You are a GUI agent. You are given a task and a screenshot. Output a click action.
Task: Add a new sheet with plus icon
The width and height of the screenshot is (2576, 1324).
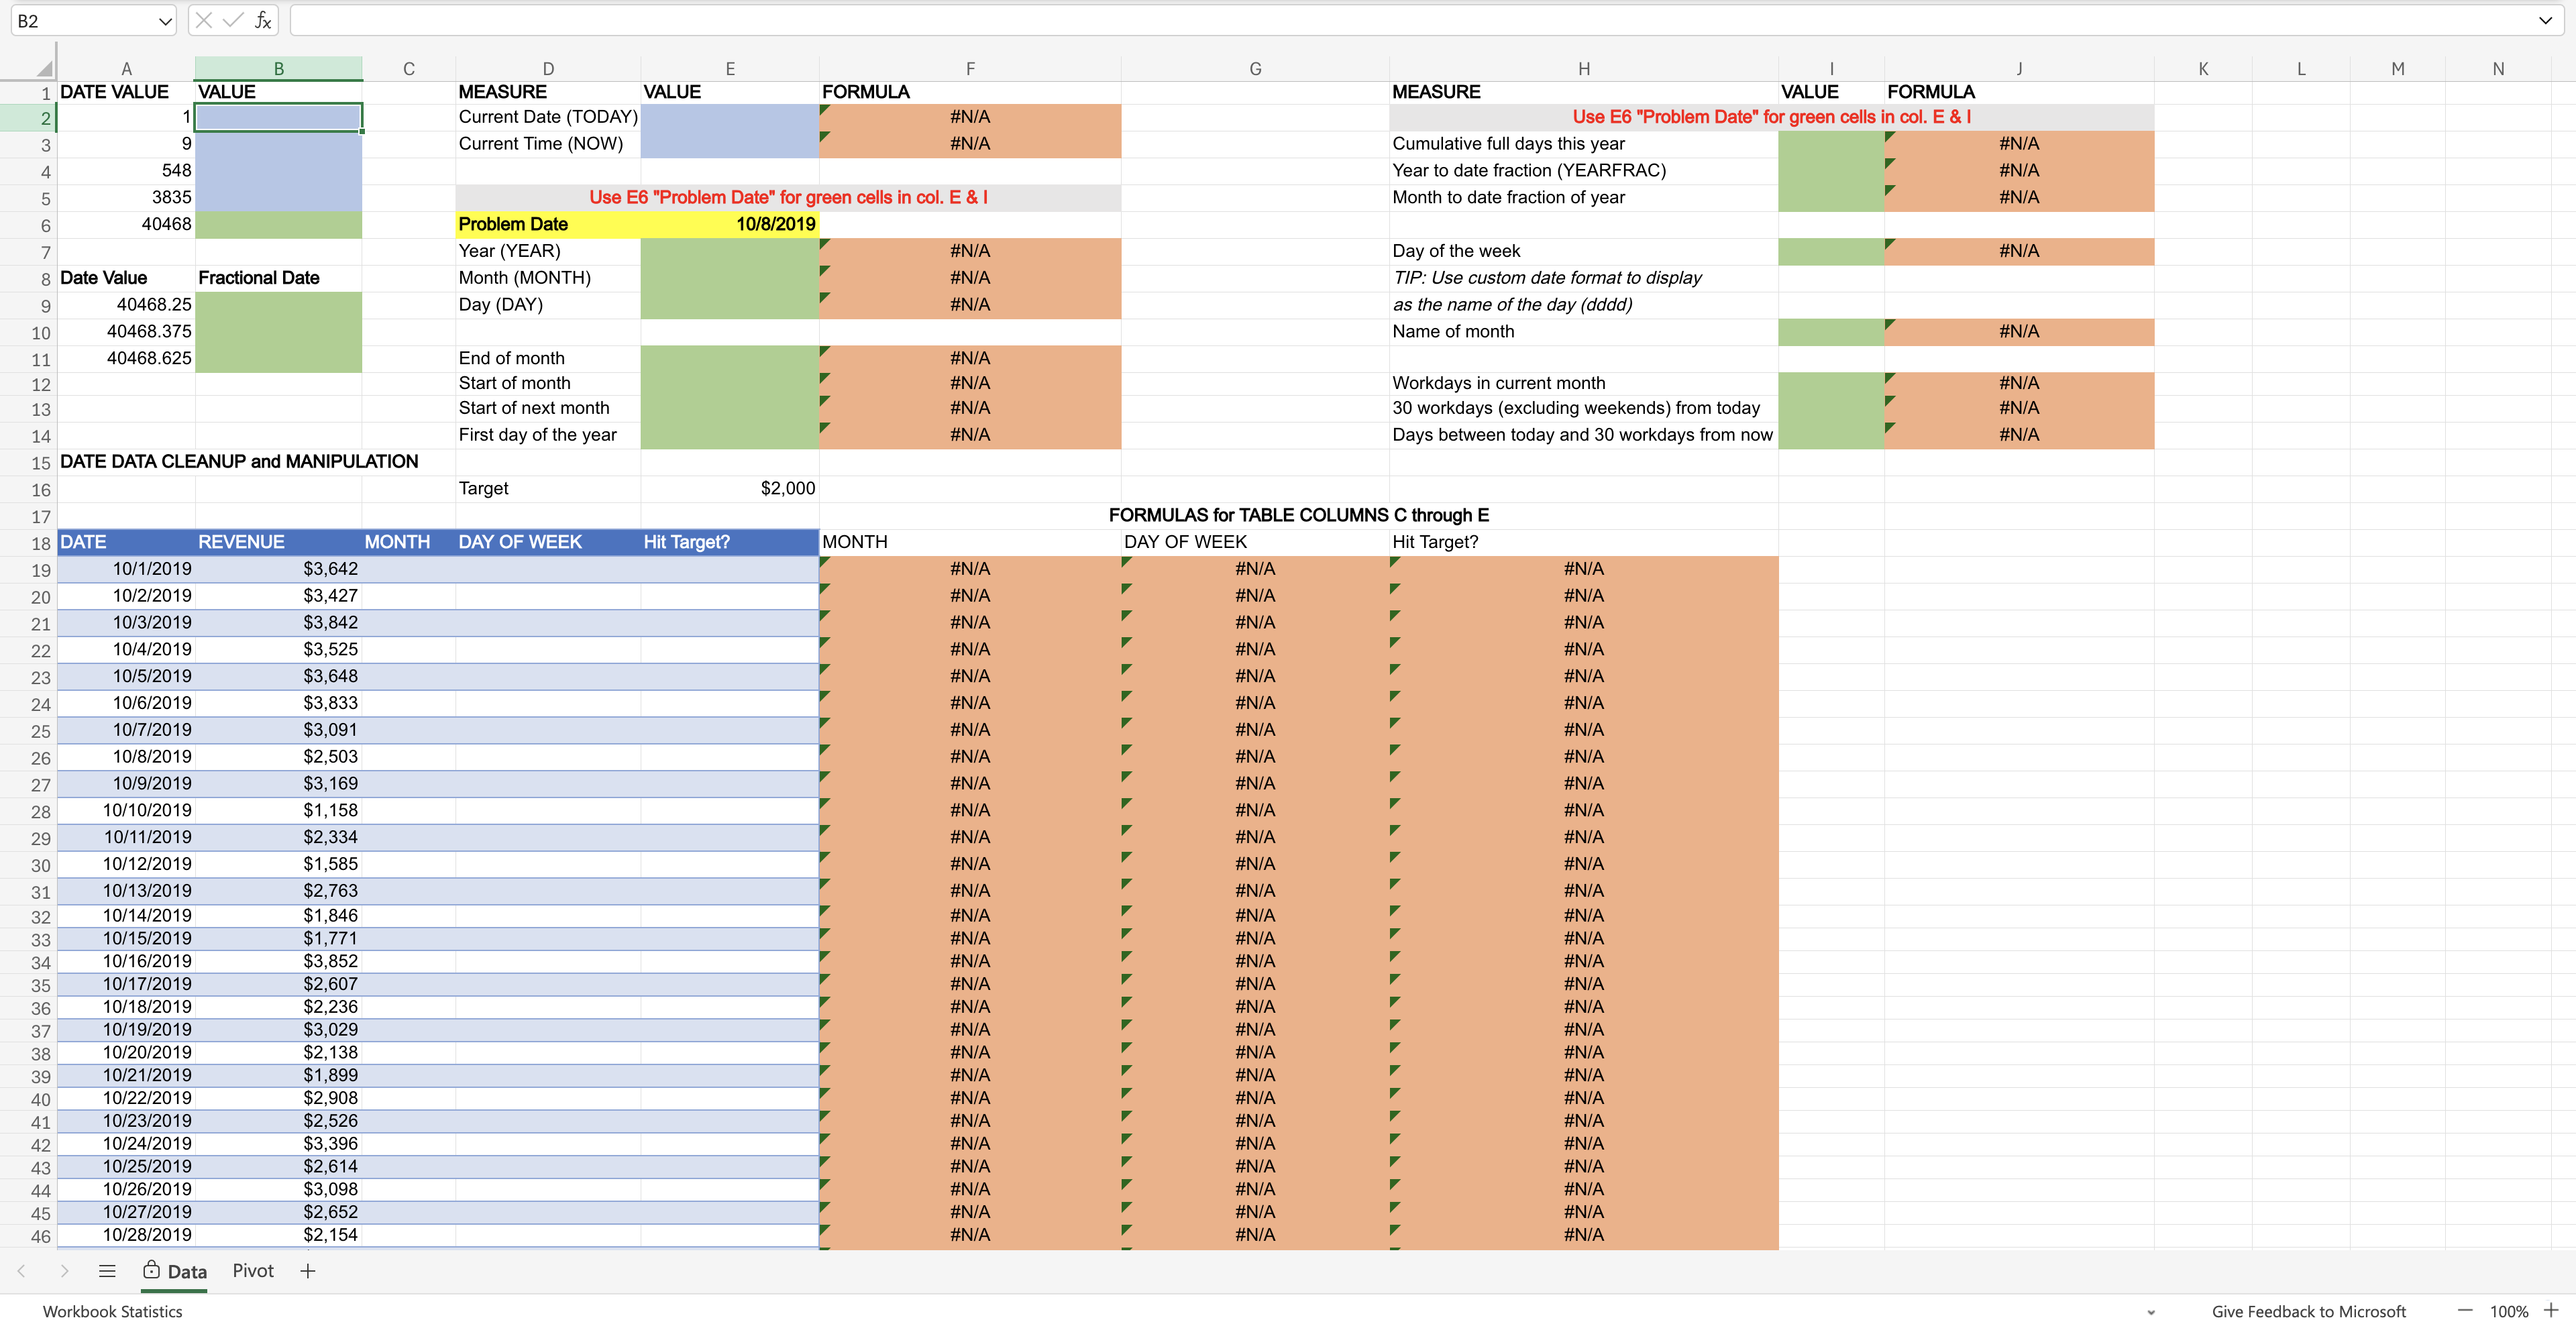[x=308, y=1271]
